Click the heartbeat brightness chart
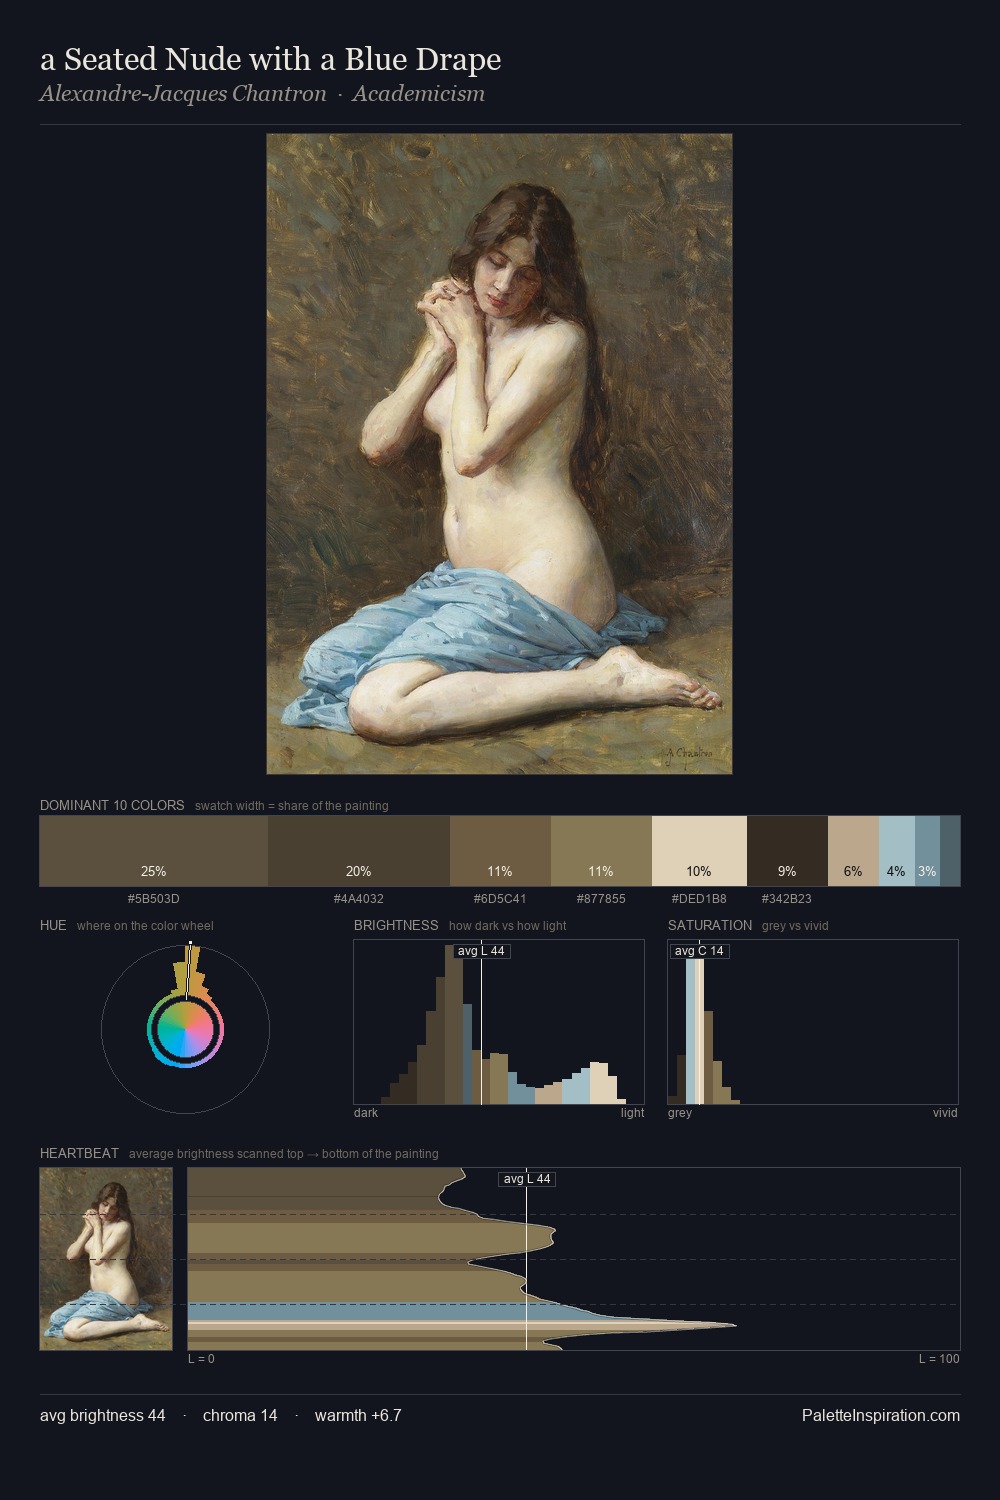 [x=574, y=1259]
